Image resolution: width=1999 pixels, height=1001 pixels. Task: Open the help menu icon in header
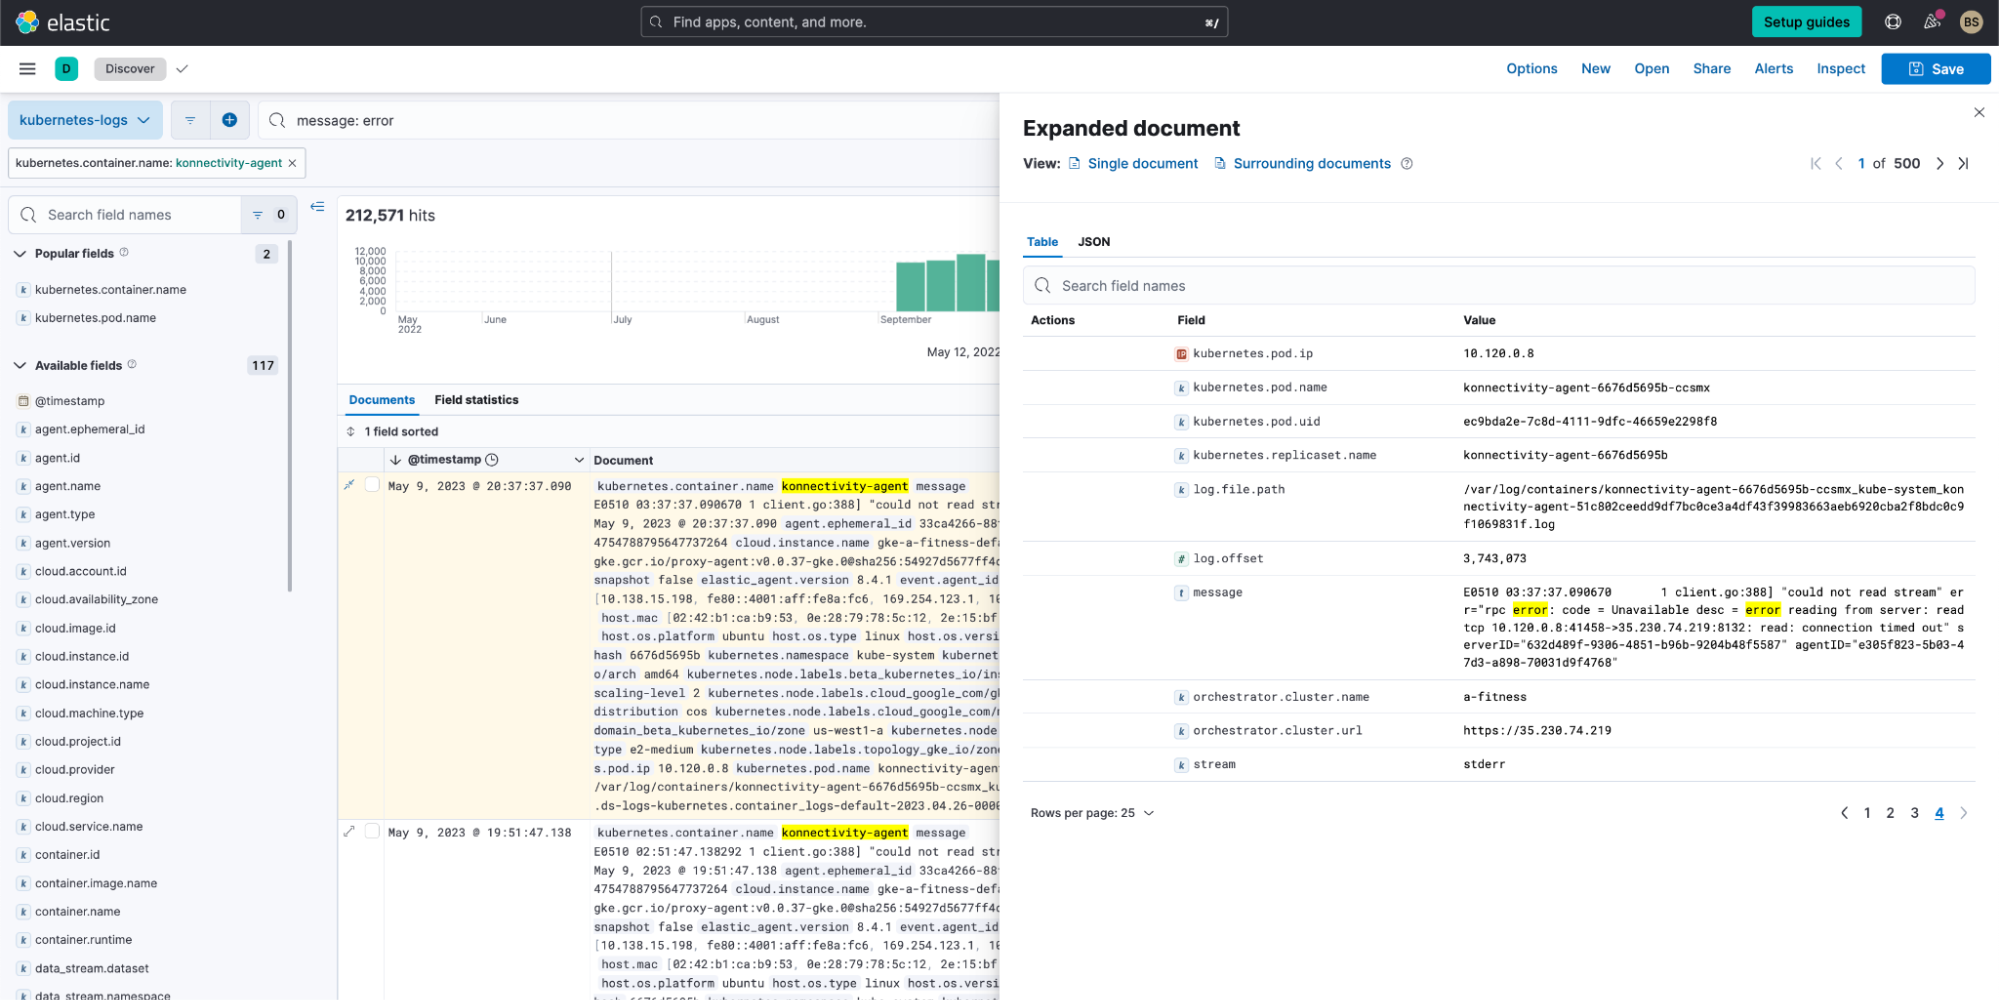[1892, 22]
